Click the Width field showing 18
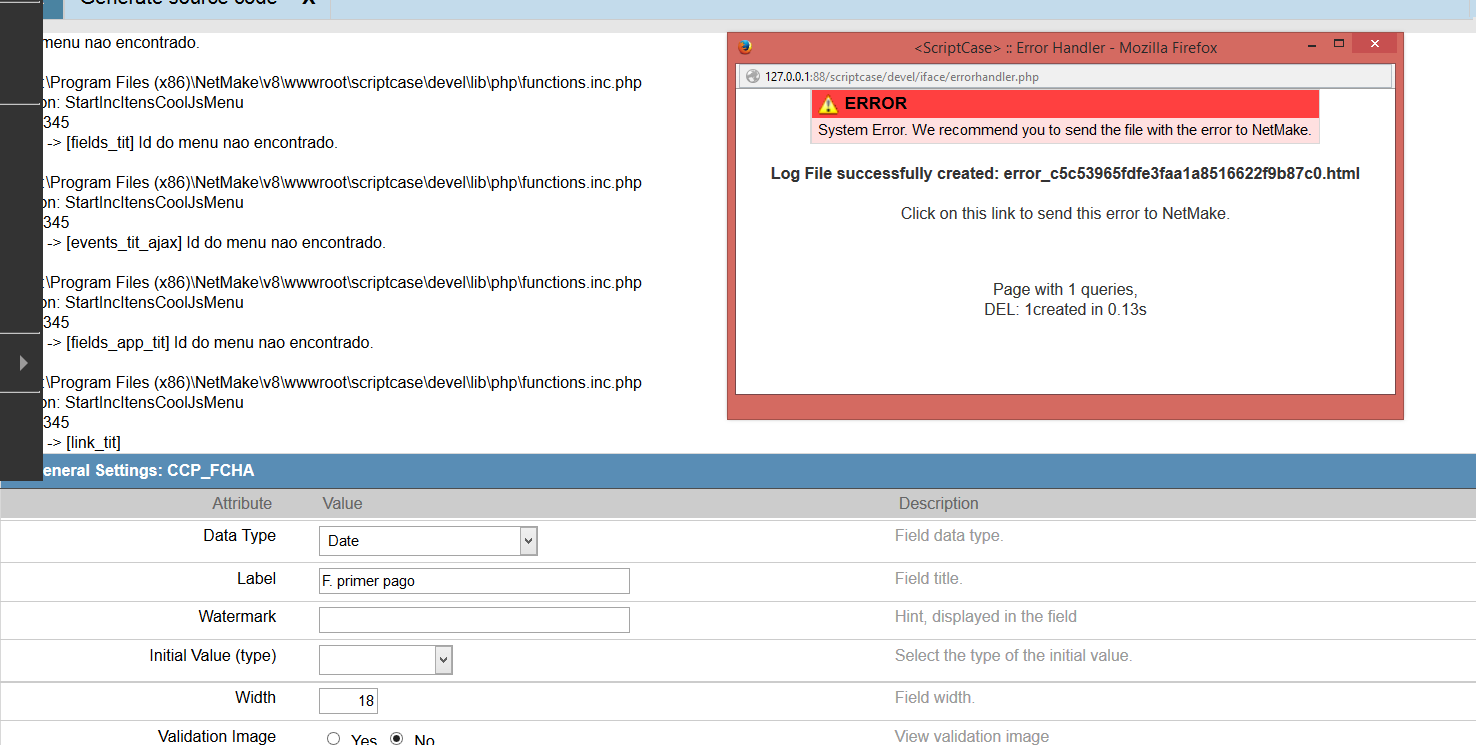Screen dimensions: 1476x745 click(x=348, y=701)
